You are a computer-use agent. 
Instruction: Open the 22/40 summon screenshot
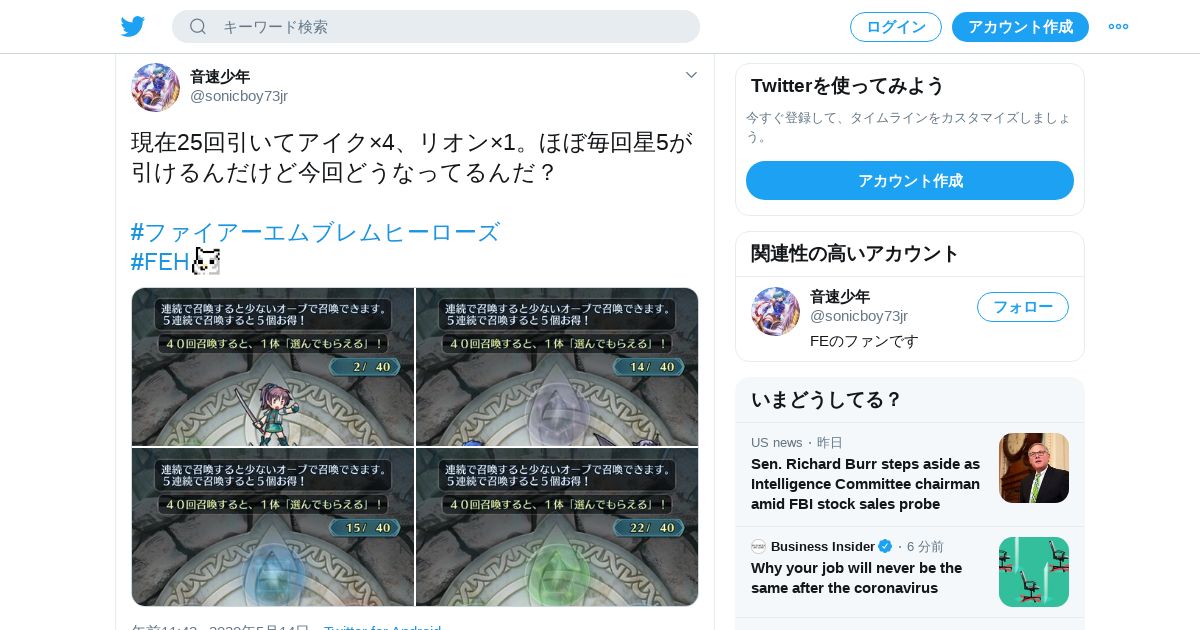coord(557,527)
